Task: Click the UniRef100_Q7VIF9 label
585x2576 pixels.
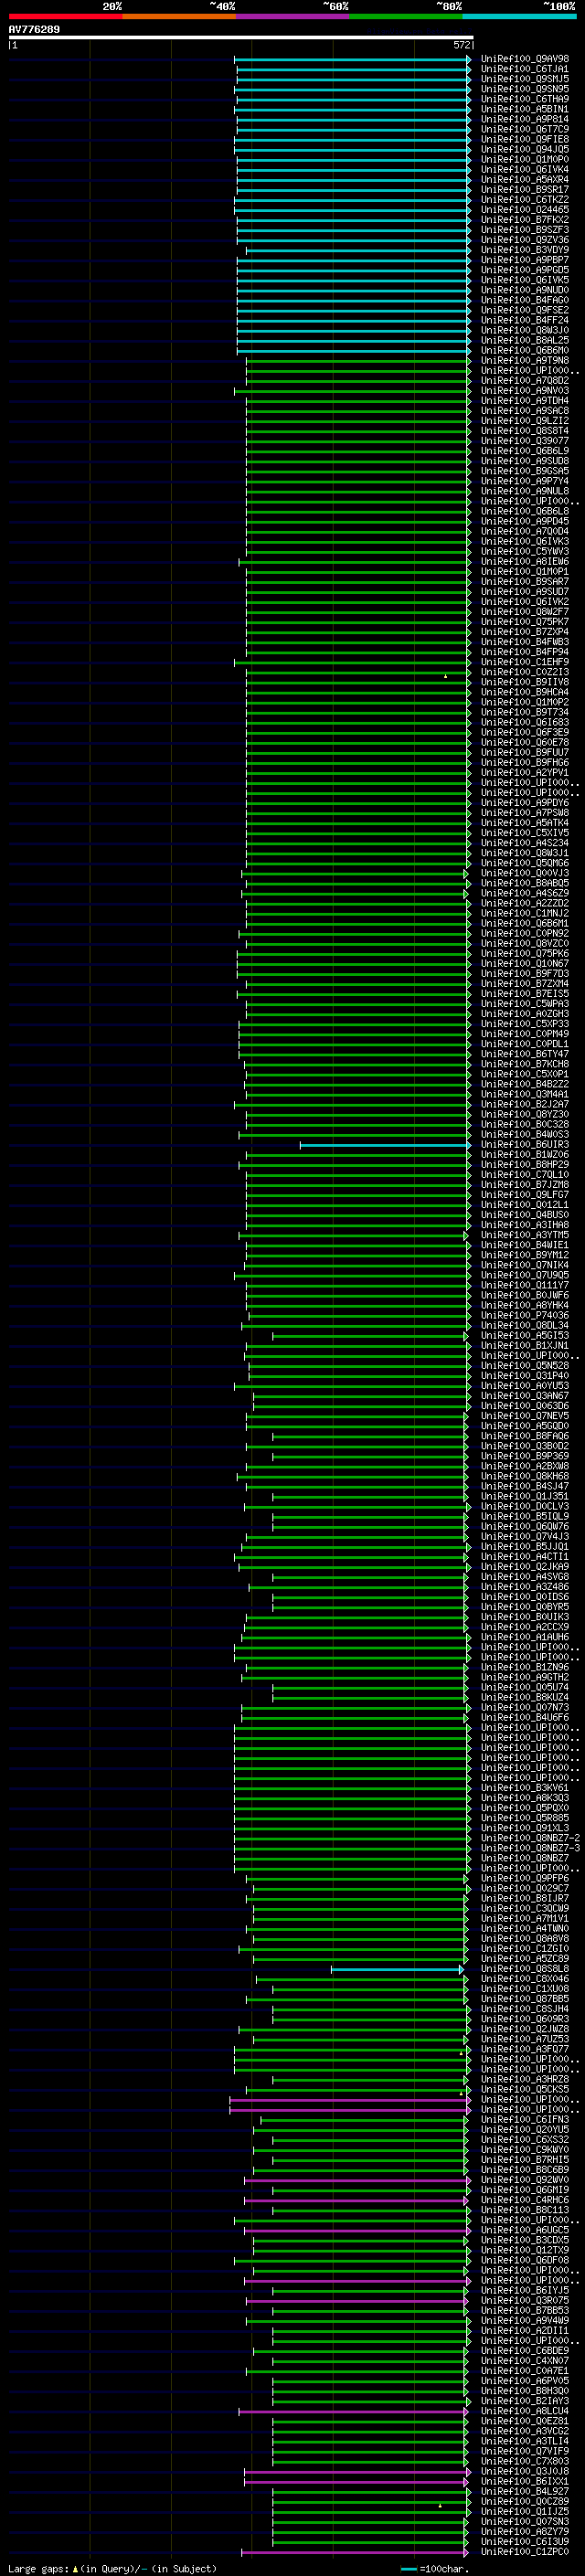Action: [525, 2452]
